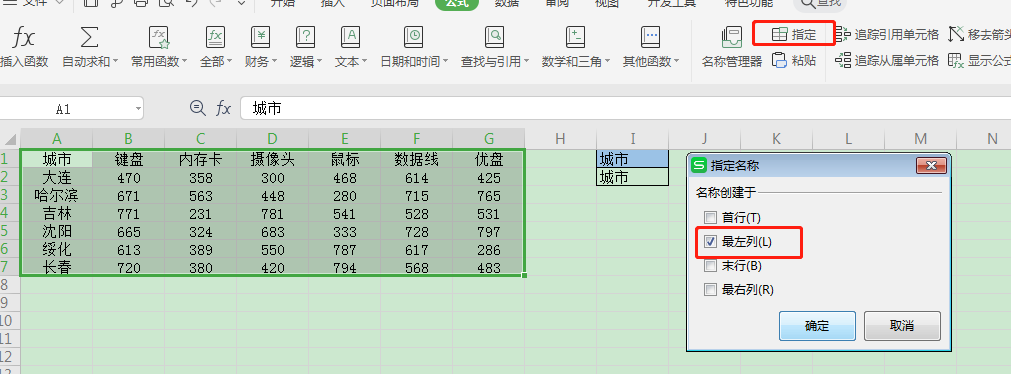Select the 哈尔滨 cell
1011x374 pixels.
[57, 195]
